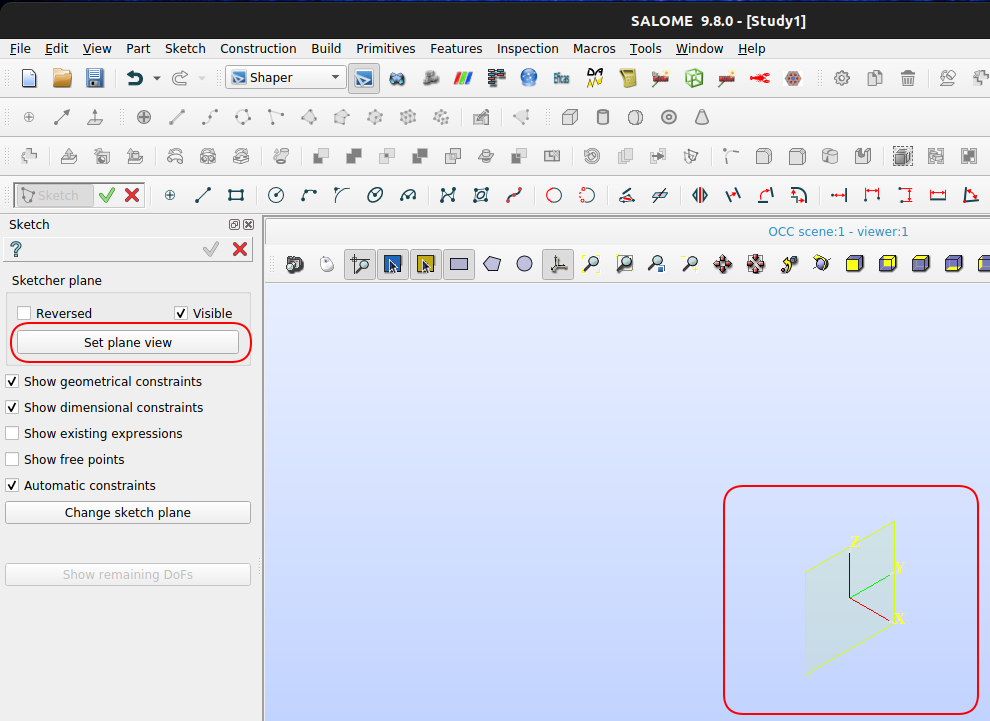Open the Features menu
Screen dimensions: 990x721
click(456, 49)
